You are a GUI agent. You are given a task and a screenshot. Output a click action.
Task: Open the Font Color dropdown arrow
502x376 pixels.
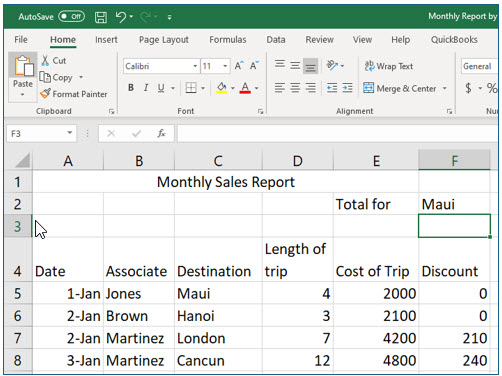(256, 88)
